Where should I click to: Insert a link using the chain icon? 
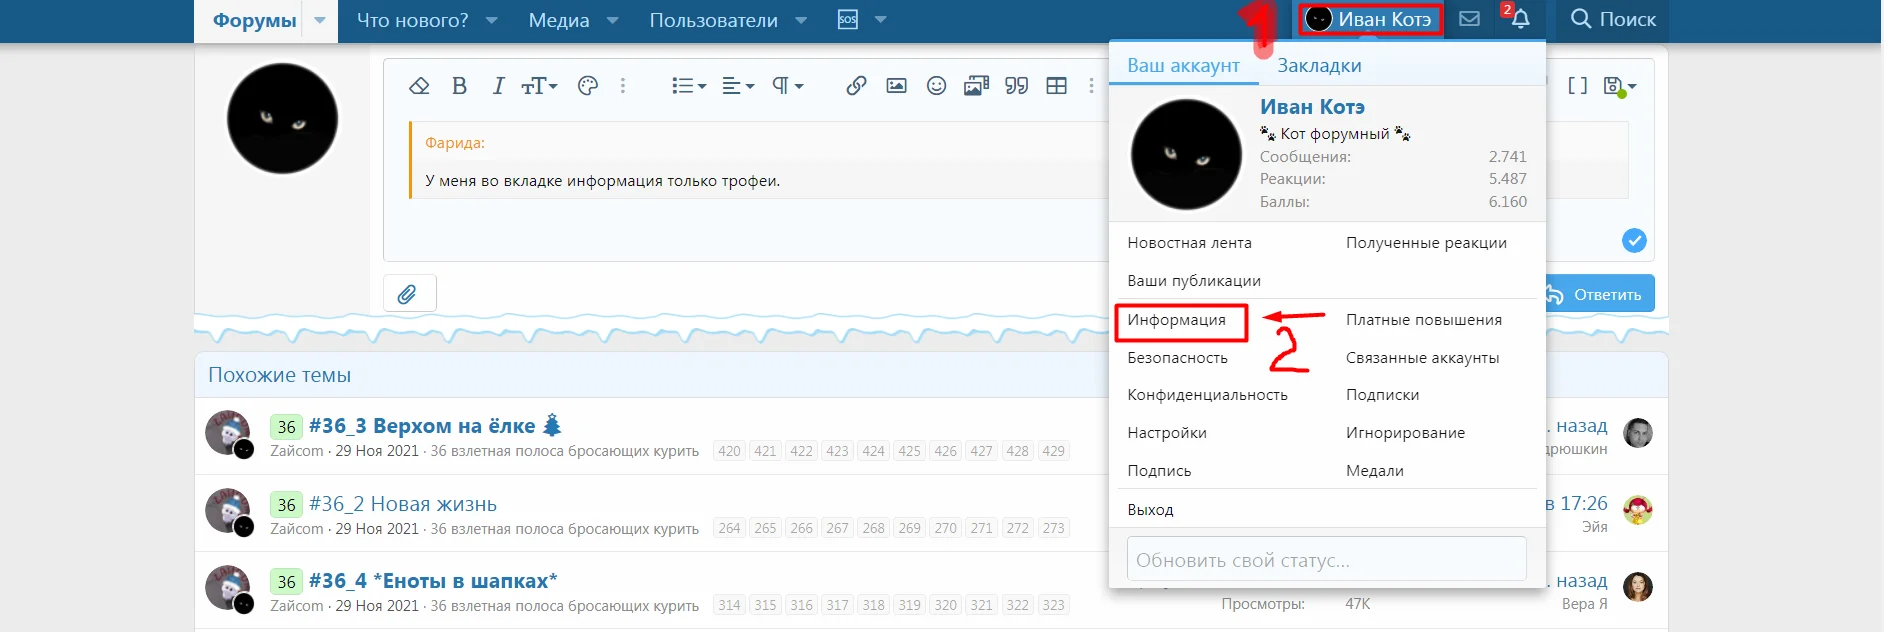click(x=856, y=86)
